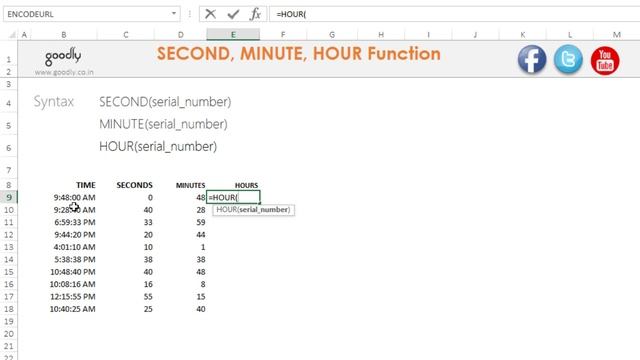Click the MINUTES column heading cell
Screen dimensions: 640x360
click(x=180, y=185)
